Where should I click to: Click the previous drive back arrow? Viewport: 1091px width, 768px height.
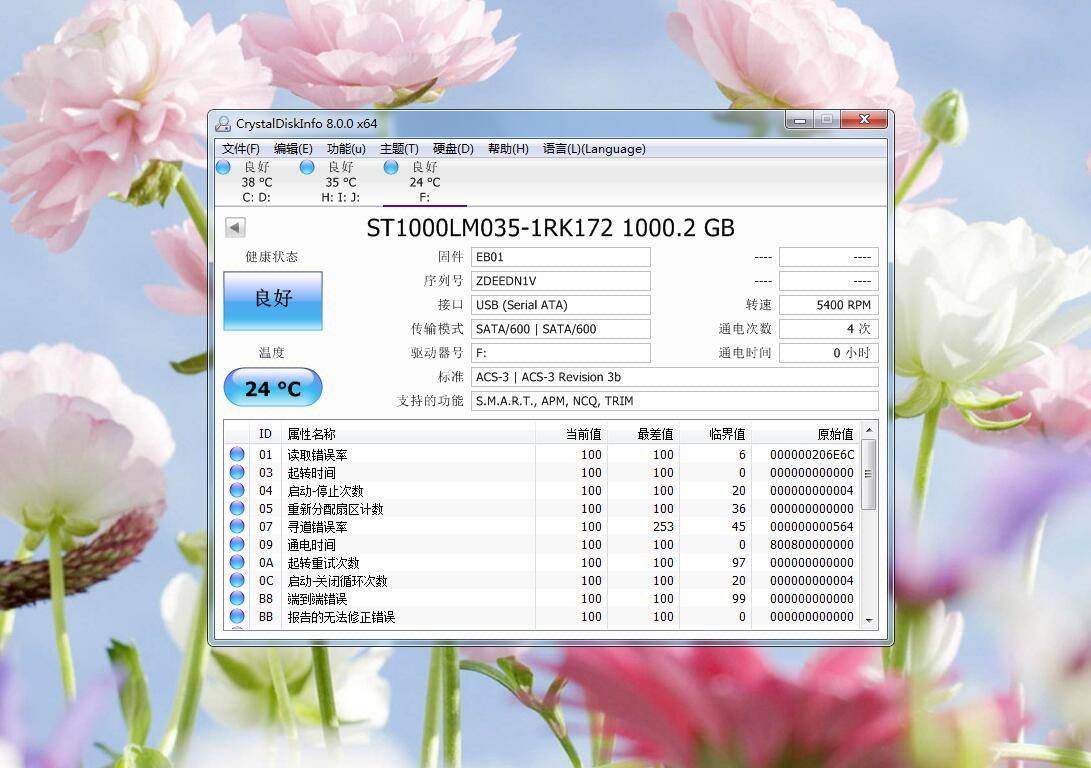234,227
